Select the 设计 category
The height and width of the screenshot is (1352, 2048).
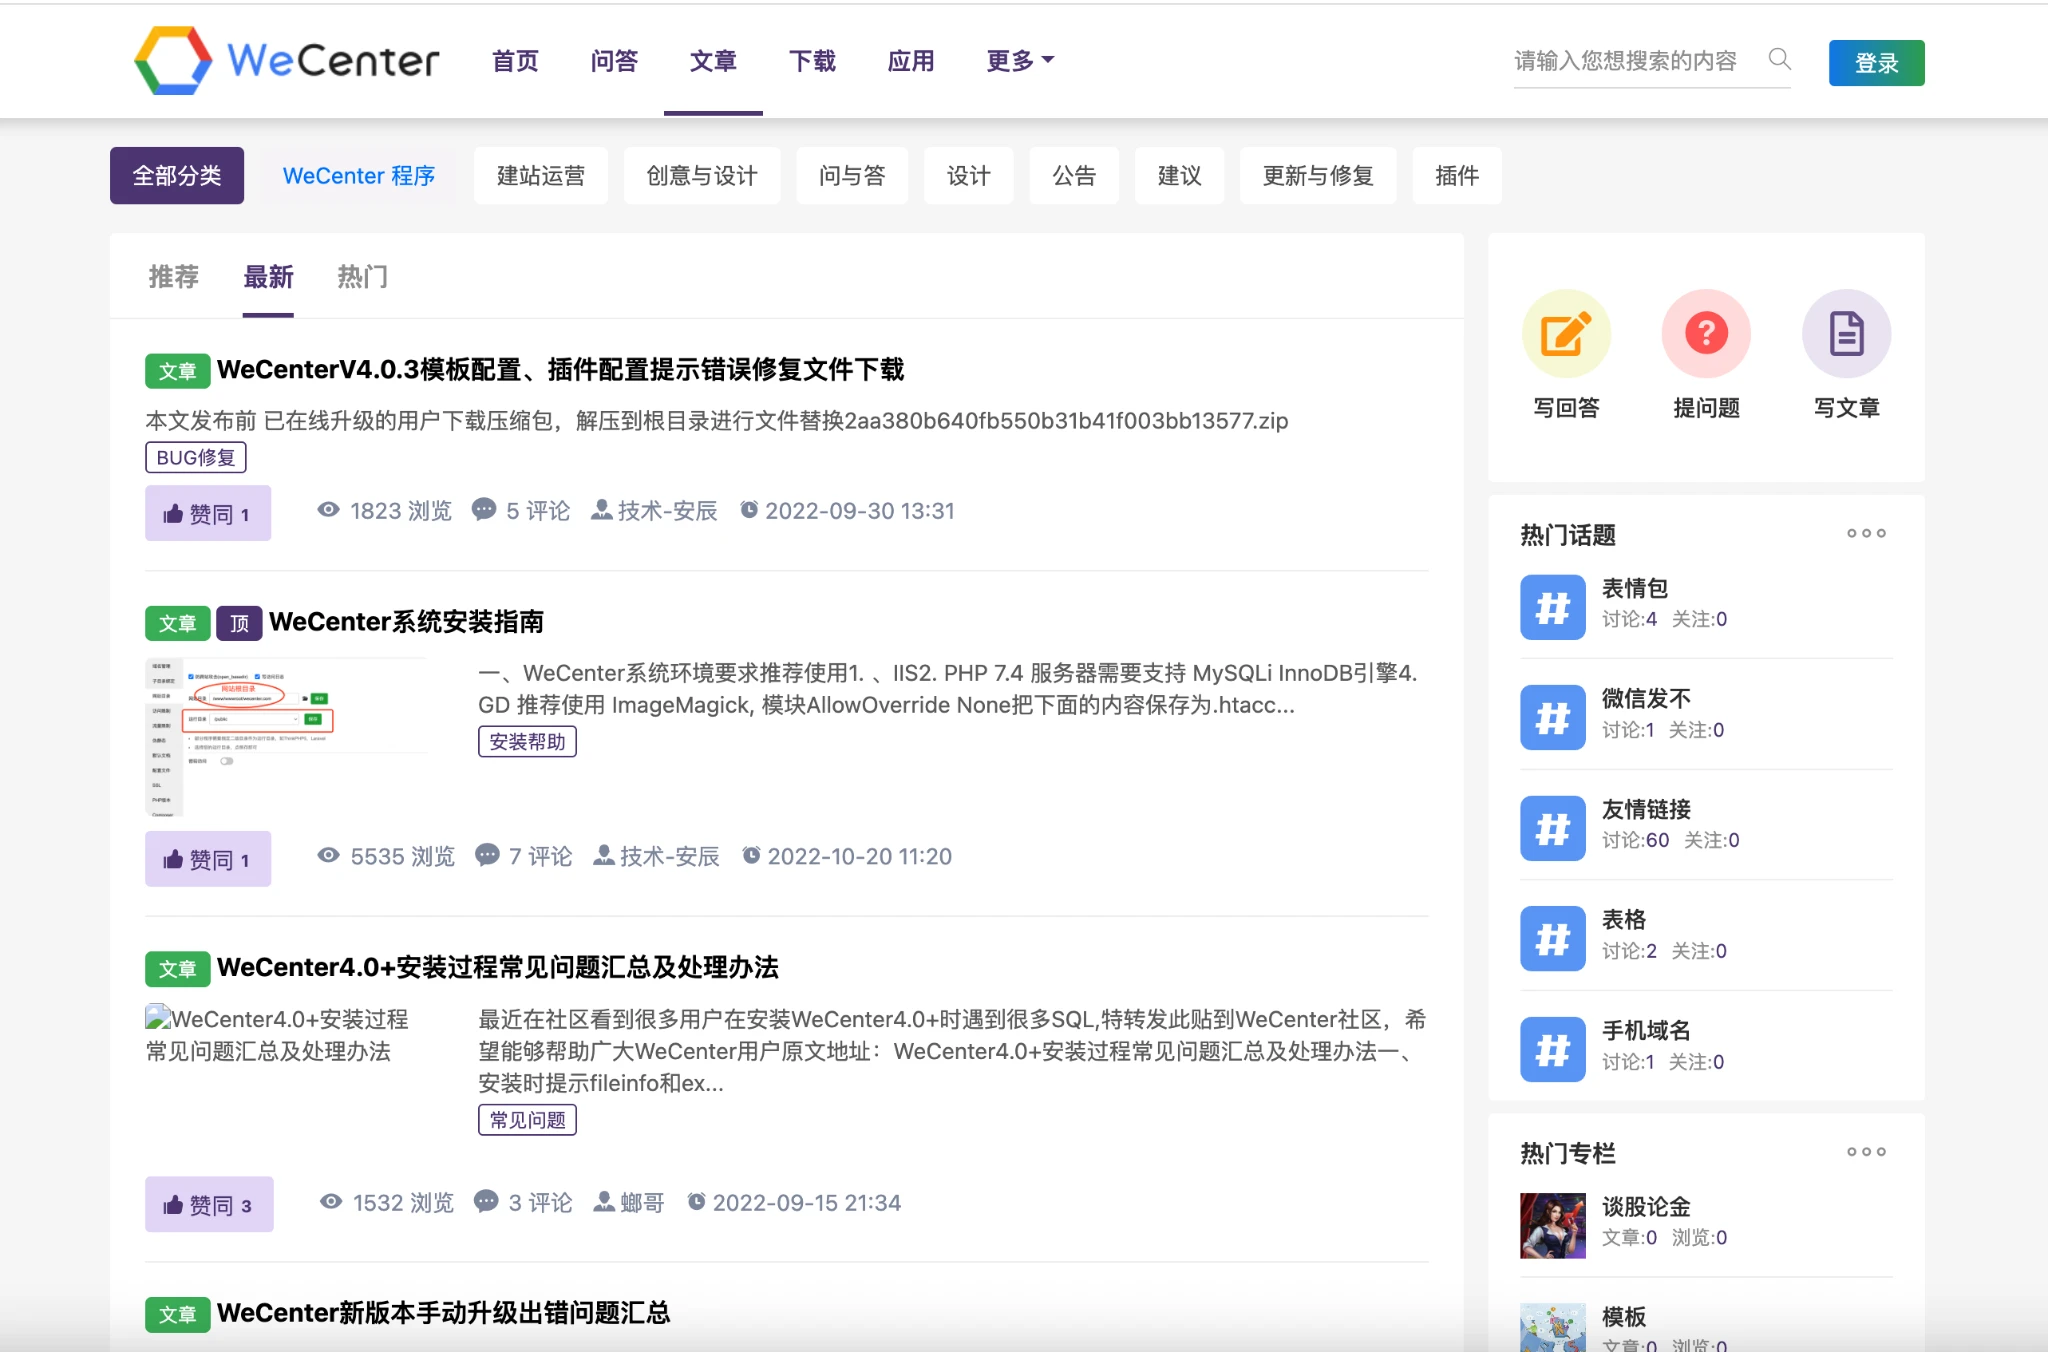[969, 176]
